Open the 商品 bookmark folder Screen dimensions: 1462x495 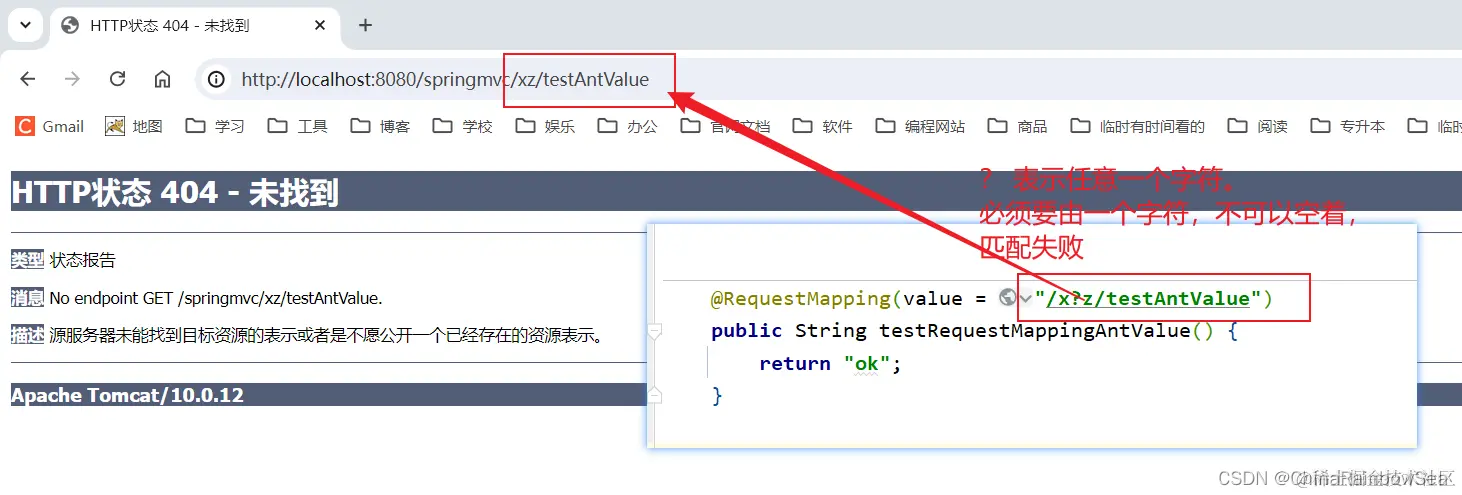(x=1017, y=126)
